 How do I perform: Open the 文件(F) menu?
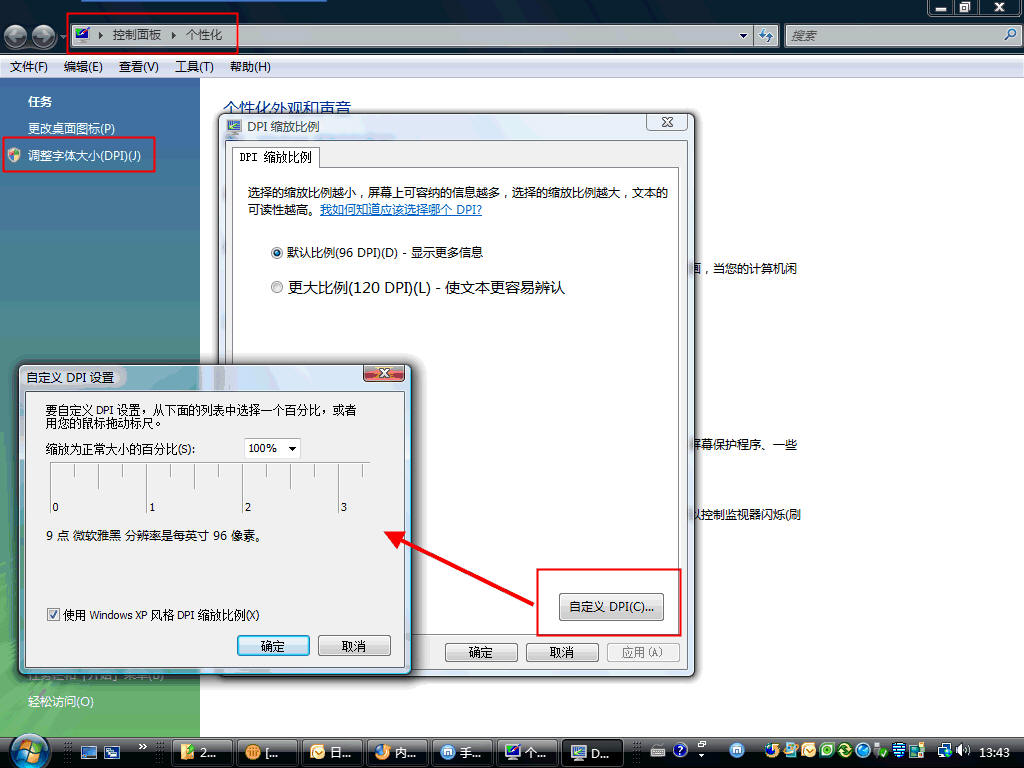tap(29, 67)
